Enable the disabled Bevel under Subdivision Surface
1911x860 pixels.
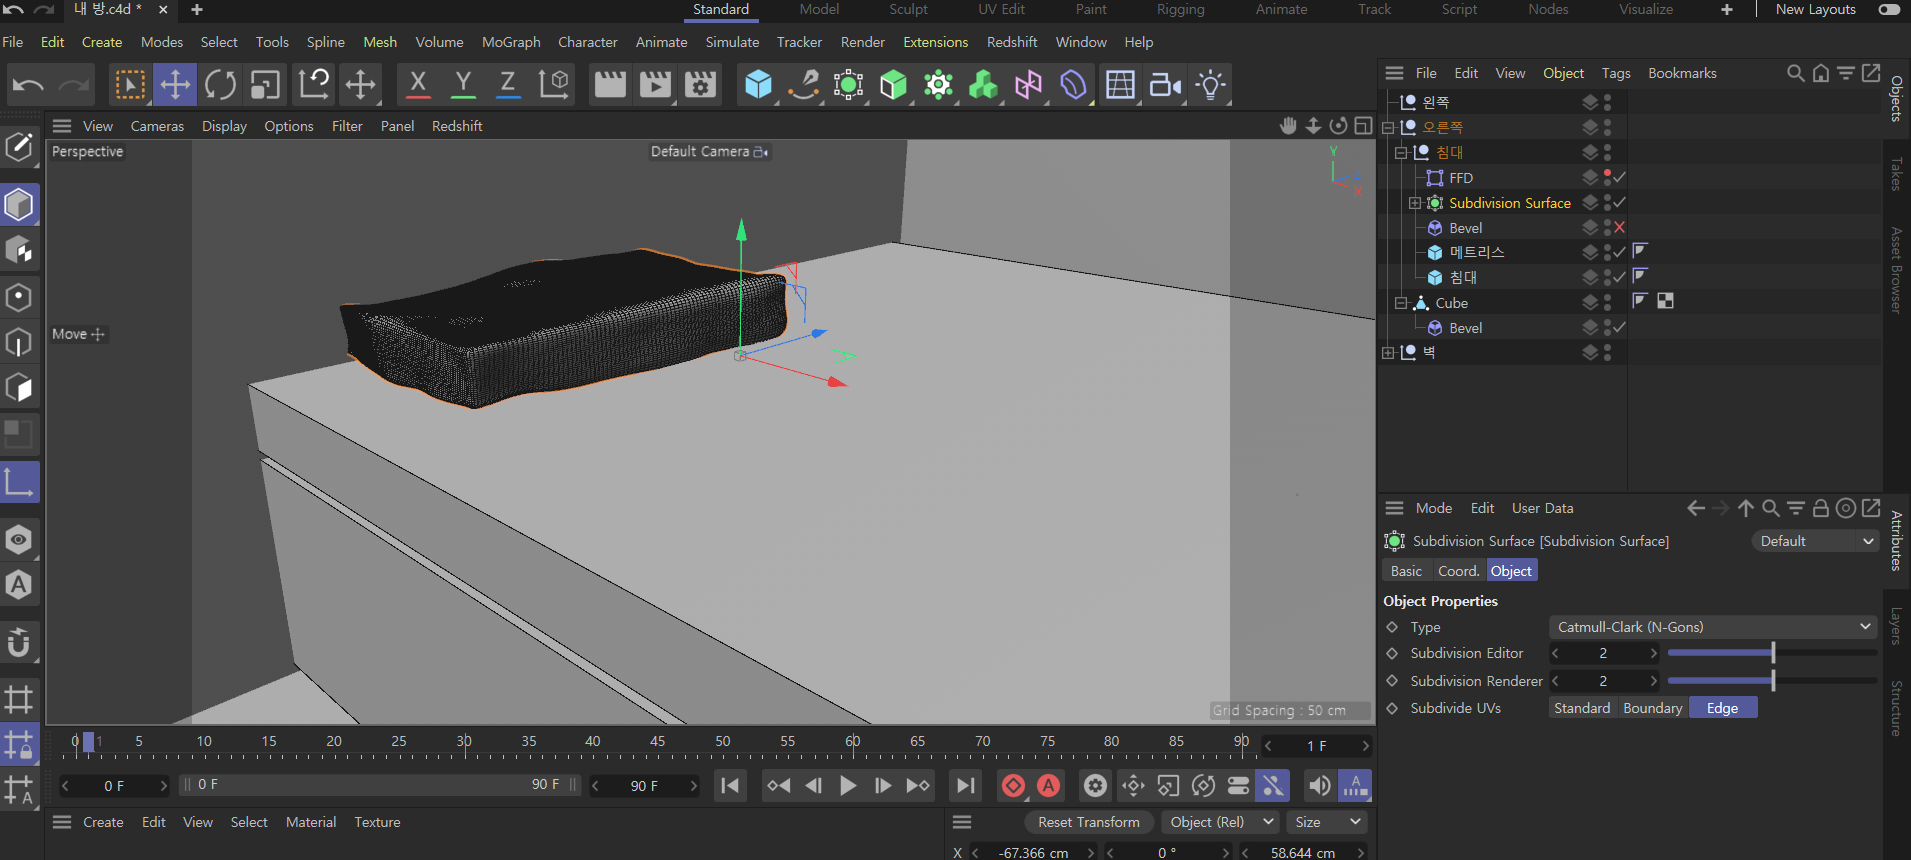click(1619, 228)
